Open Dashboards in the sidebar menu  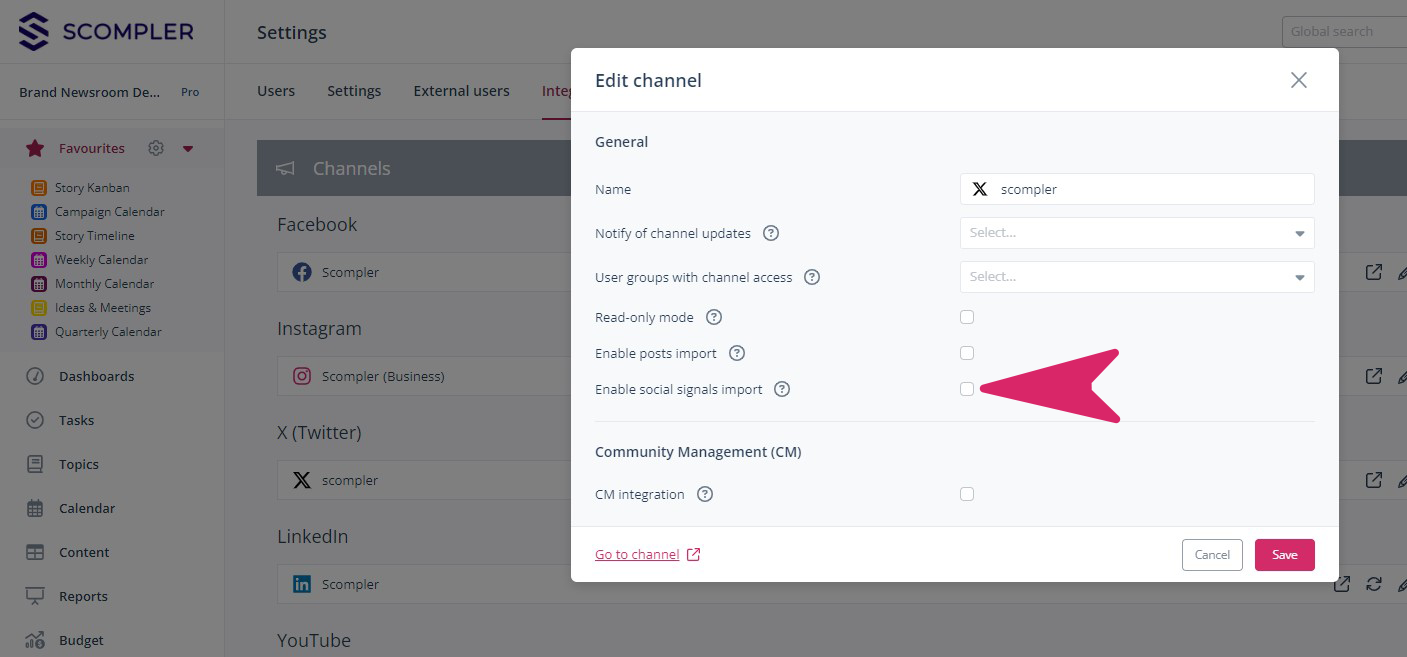pos(96,376)
